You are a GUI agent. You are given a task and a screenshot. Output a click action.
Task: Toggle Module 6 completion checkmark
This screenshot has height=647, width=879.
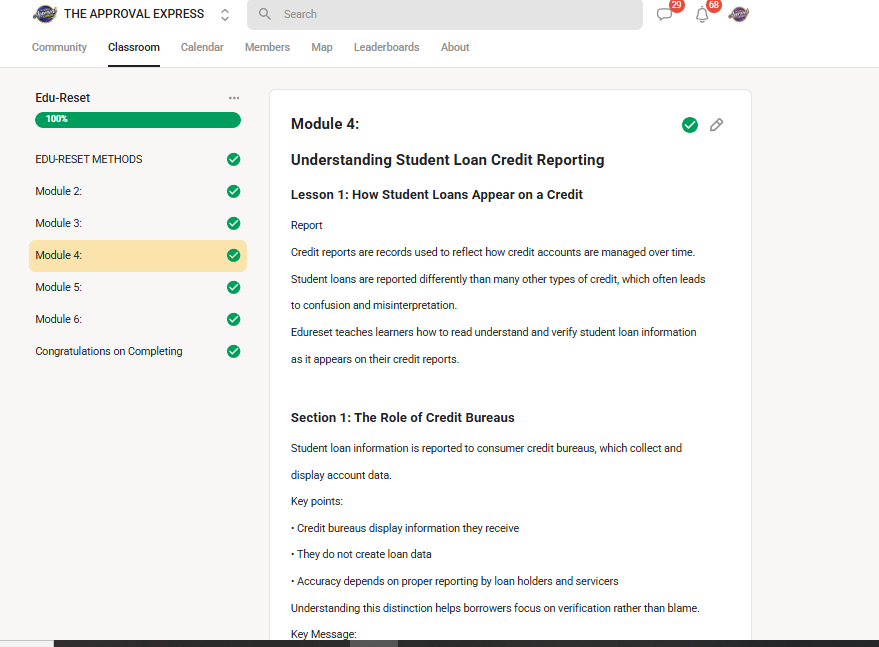coord(234,319)
